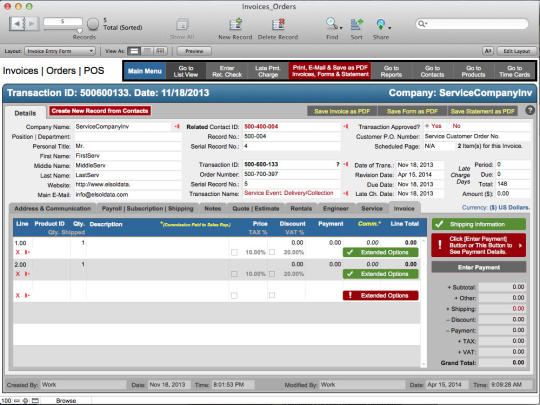
Task: Click red arrow next to Transaction ID field
Action: click(345, 165)
